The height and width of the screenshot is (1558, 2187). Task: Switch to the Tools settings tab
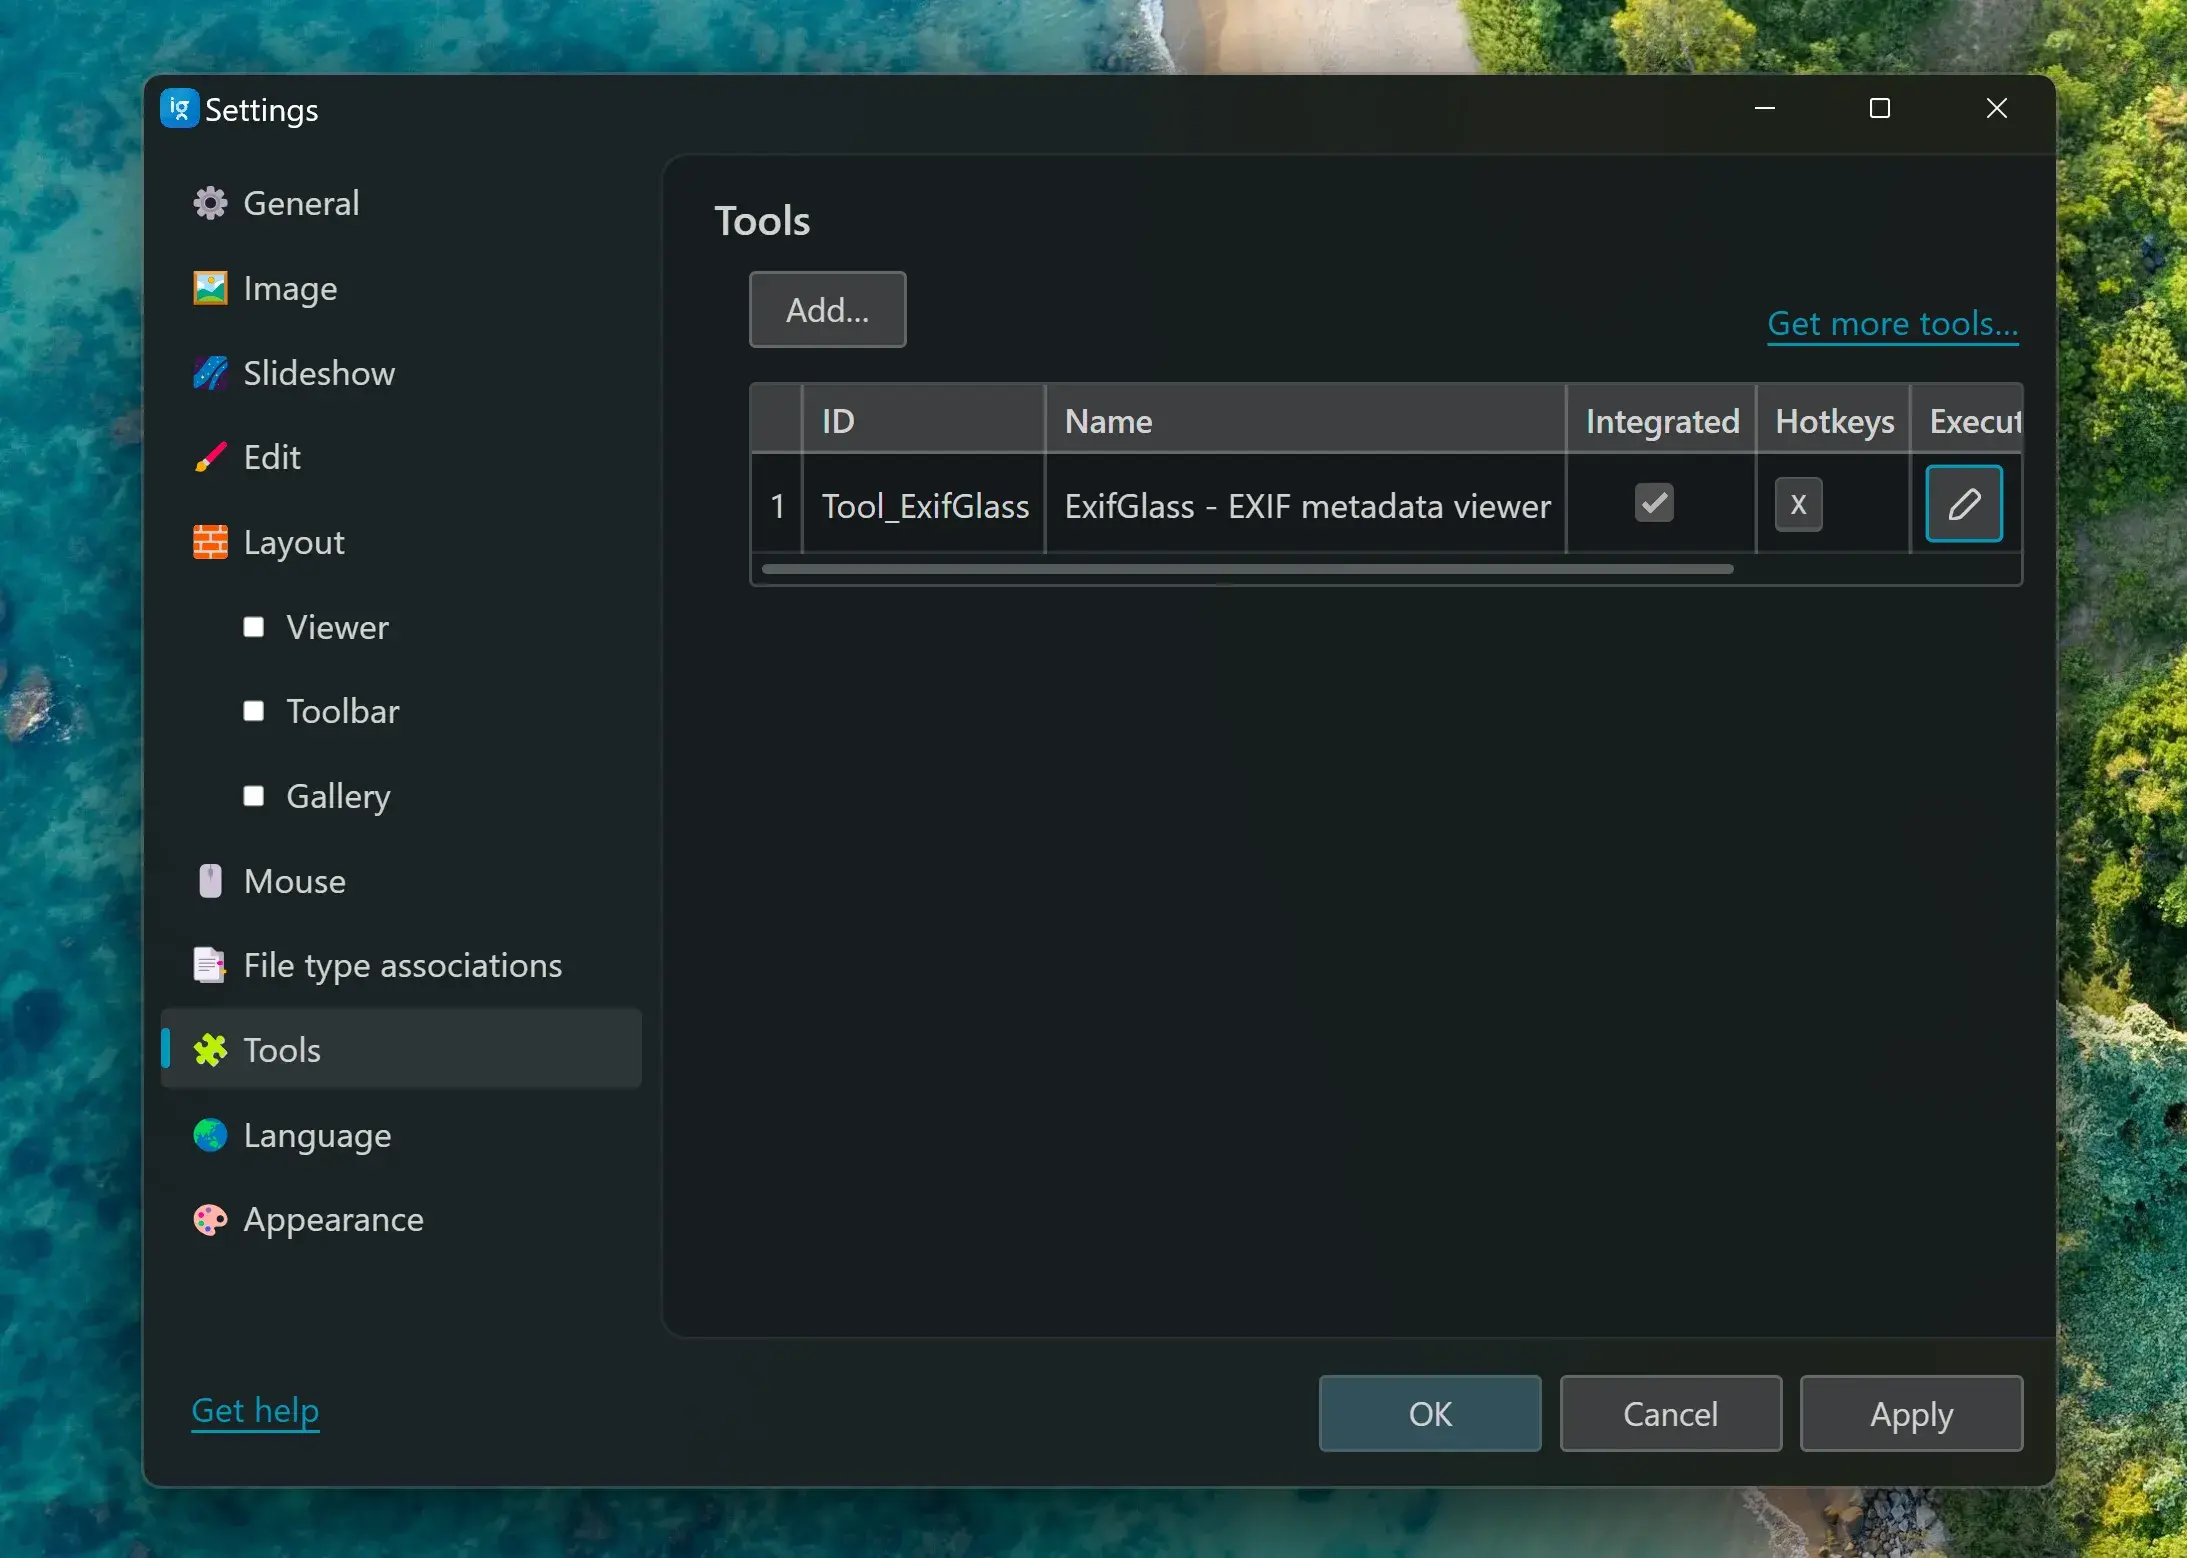tap(282, 1050)
